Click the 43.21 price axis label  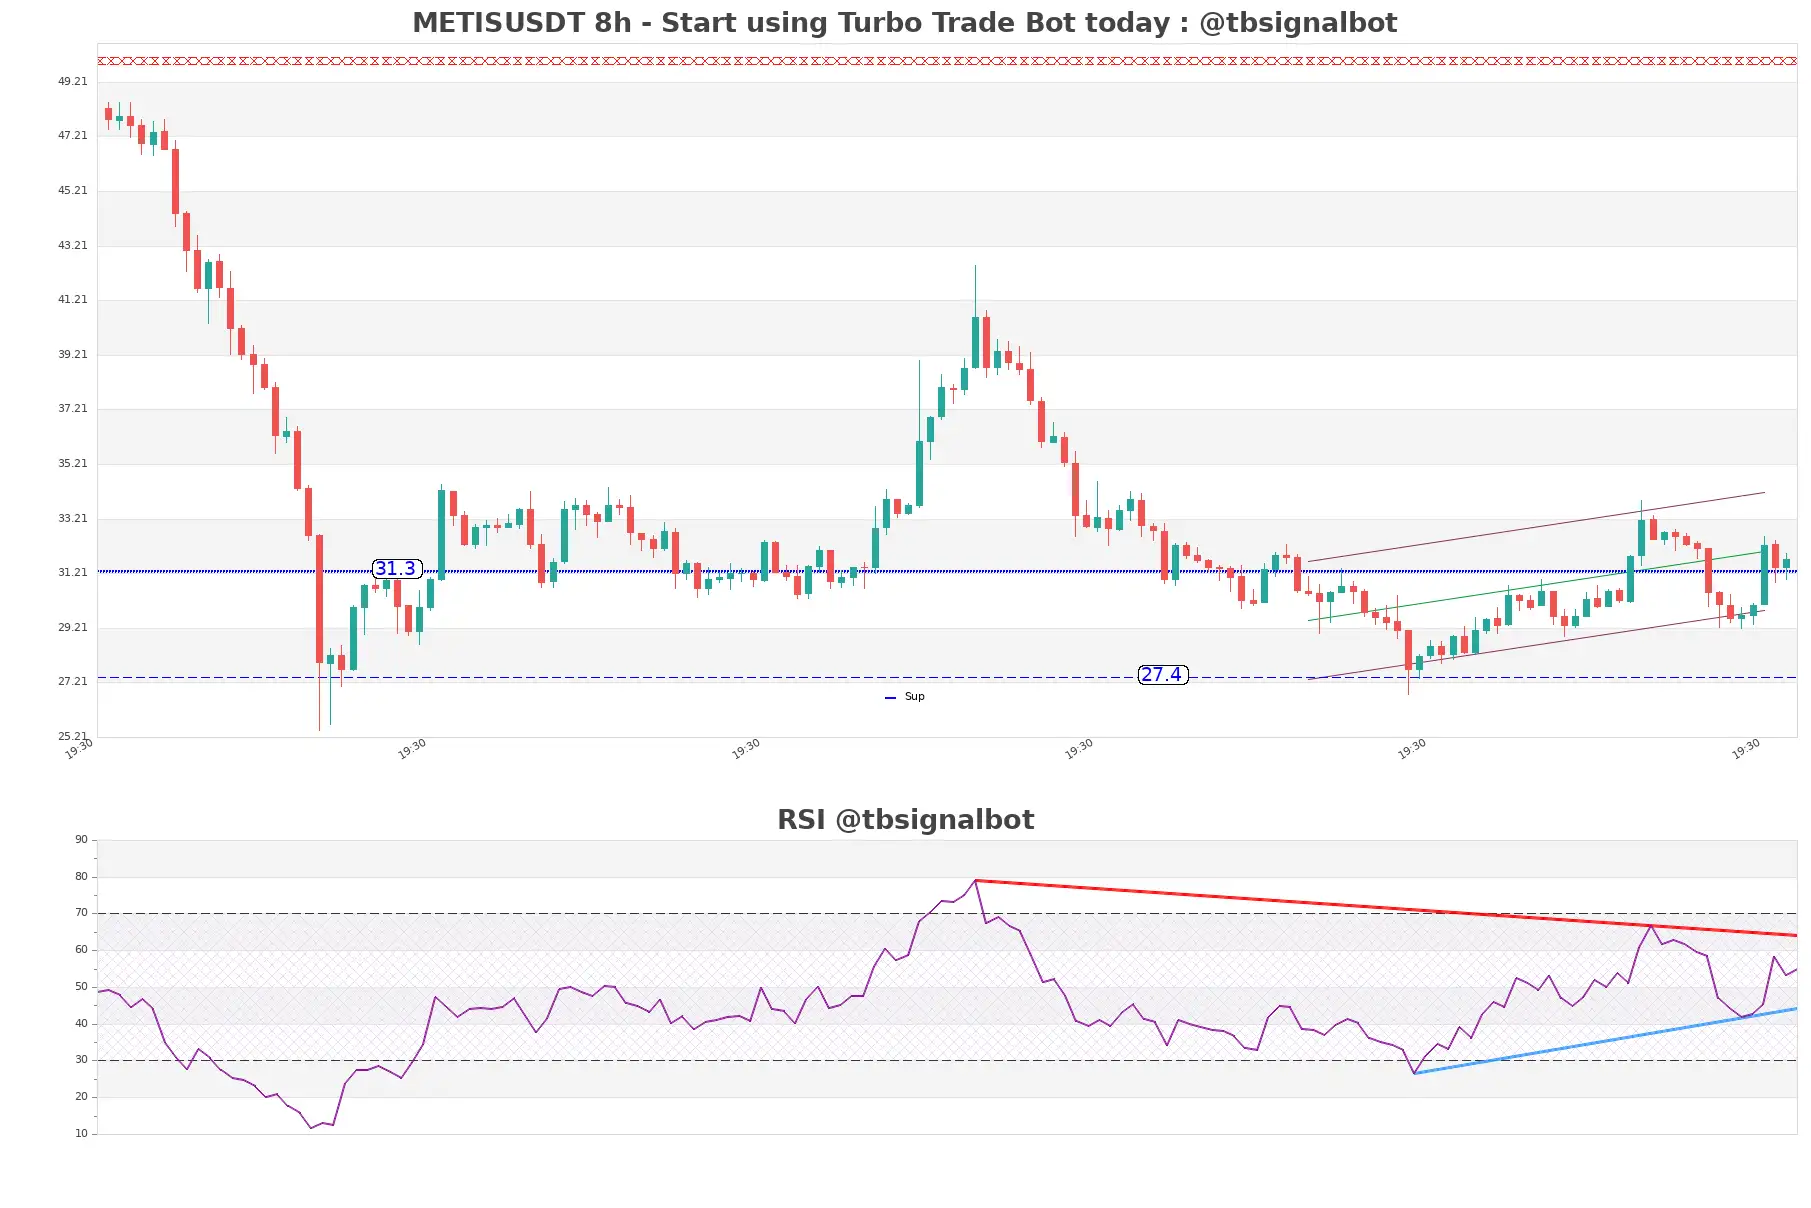(73, 245)
